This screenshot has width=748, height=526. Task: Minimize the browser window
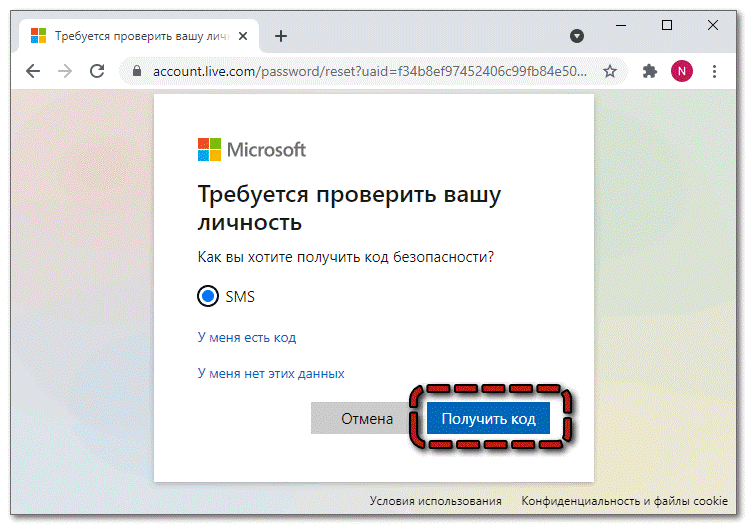(621, 25)
